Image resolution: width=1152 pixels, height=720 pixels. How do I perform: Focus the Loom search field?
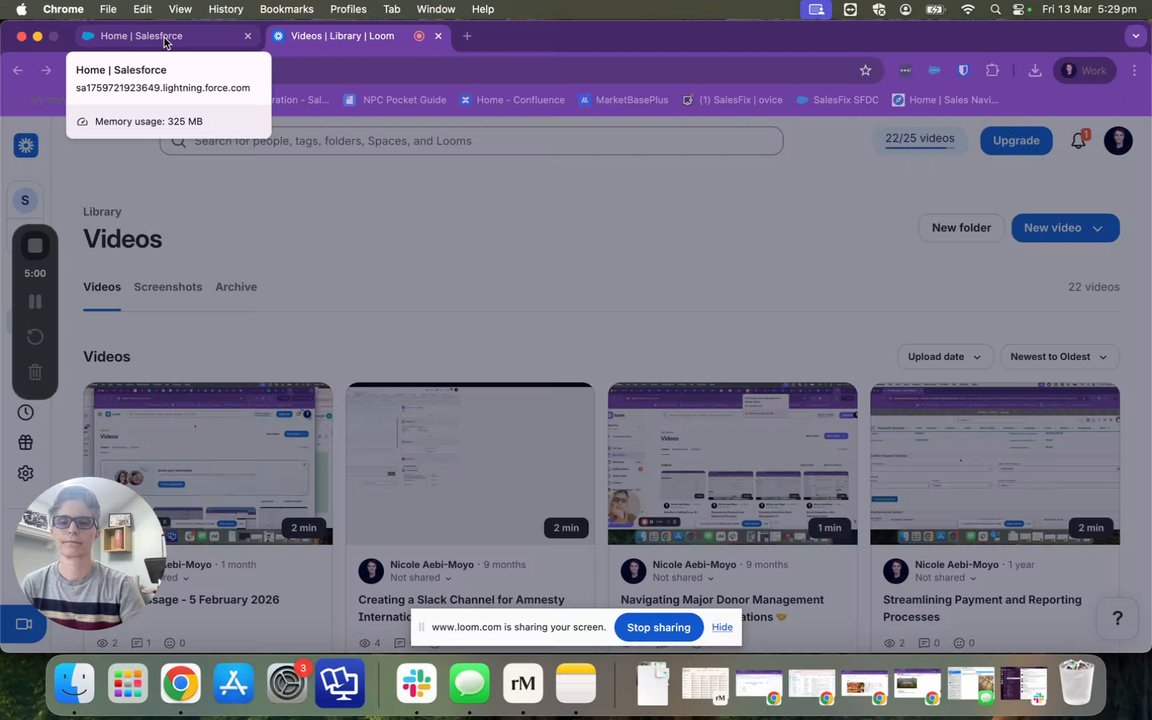(x=472, y=141)
